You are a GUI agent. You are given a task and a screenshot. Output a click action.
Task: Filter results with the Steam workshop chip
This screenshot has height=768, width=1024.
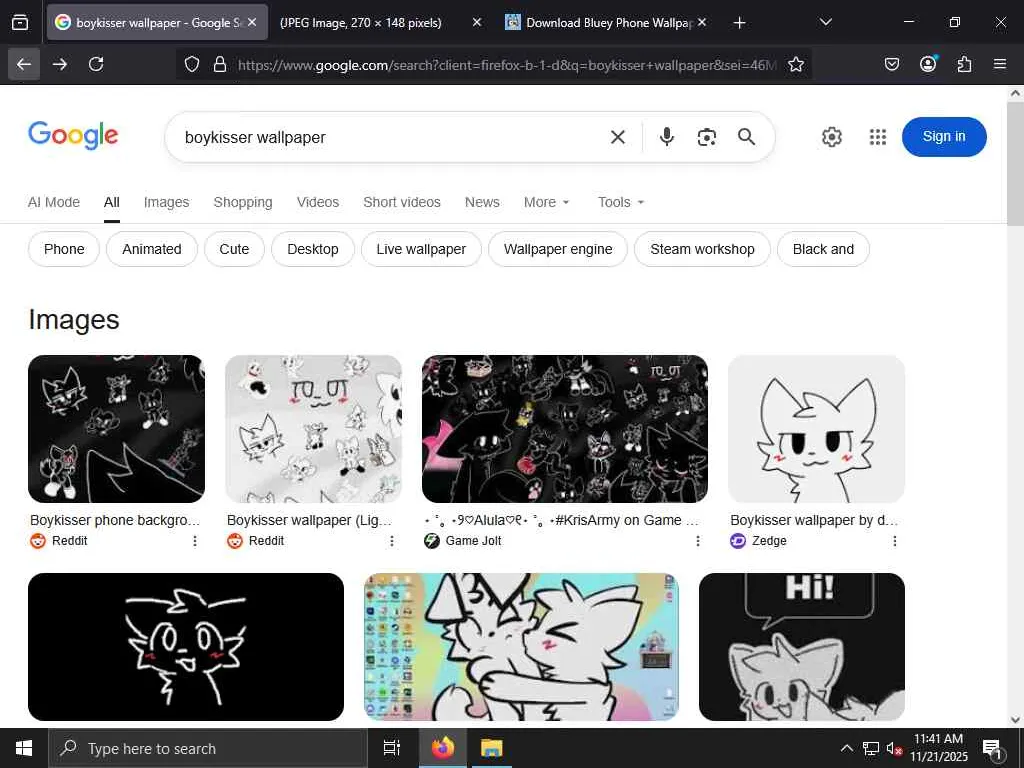(702, 249)
